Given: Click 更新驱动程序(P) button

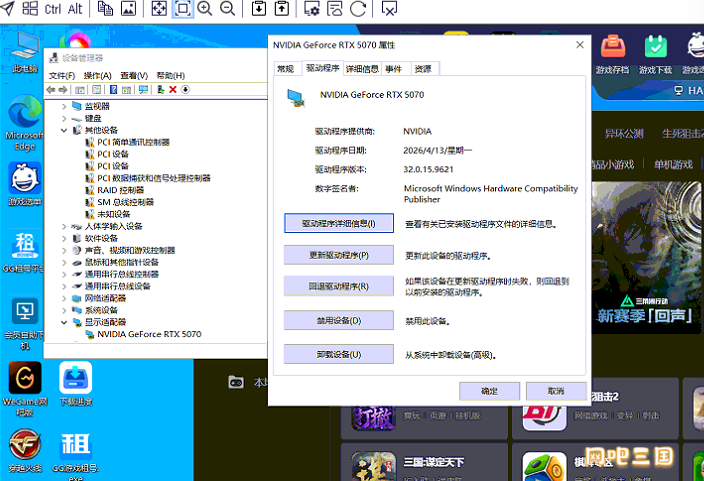Looking at the screenshot, I should [339, 255].
